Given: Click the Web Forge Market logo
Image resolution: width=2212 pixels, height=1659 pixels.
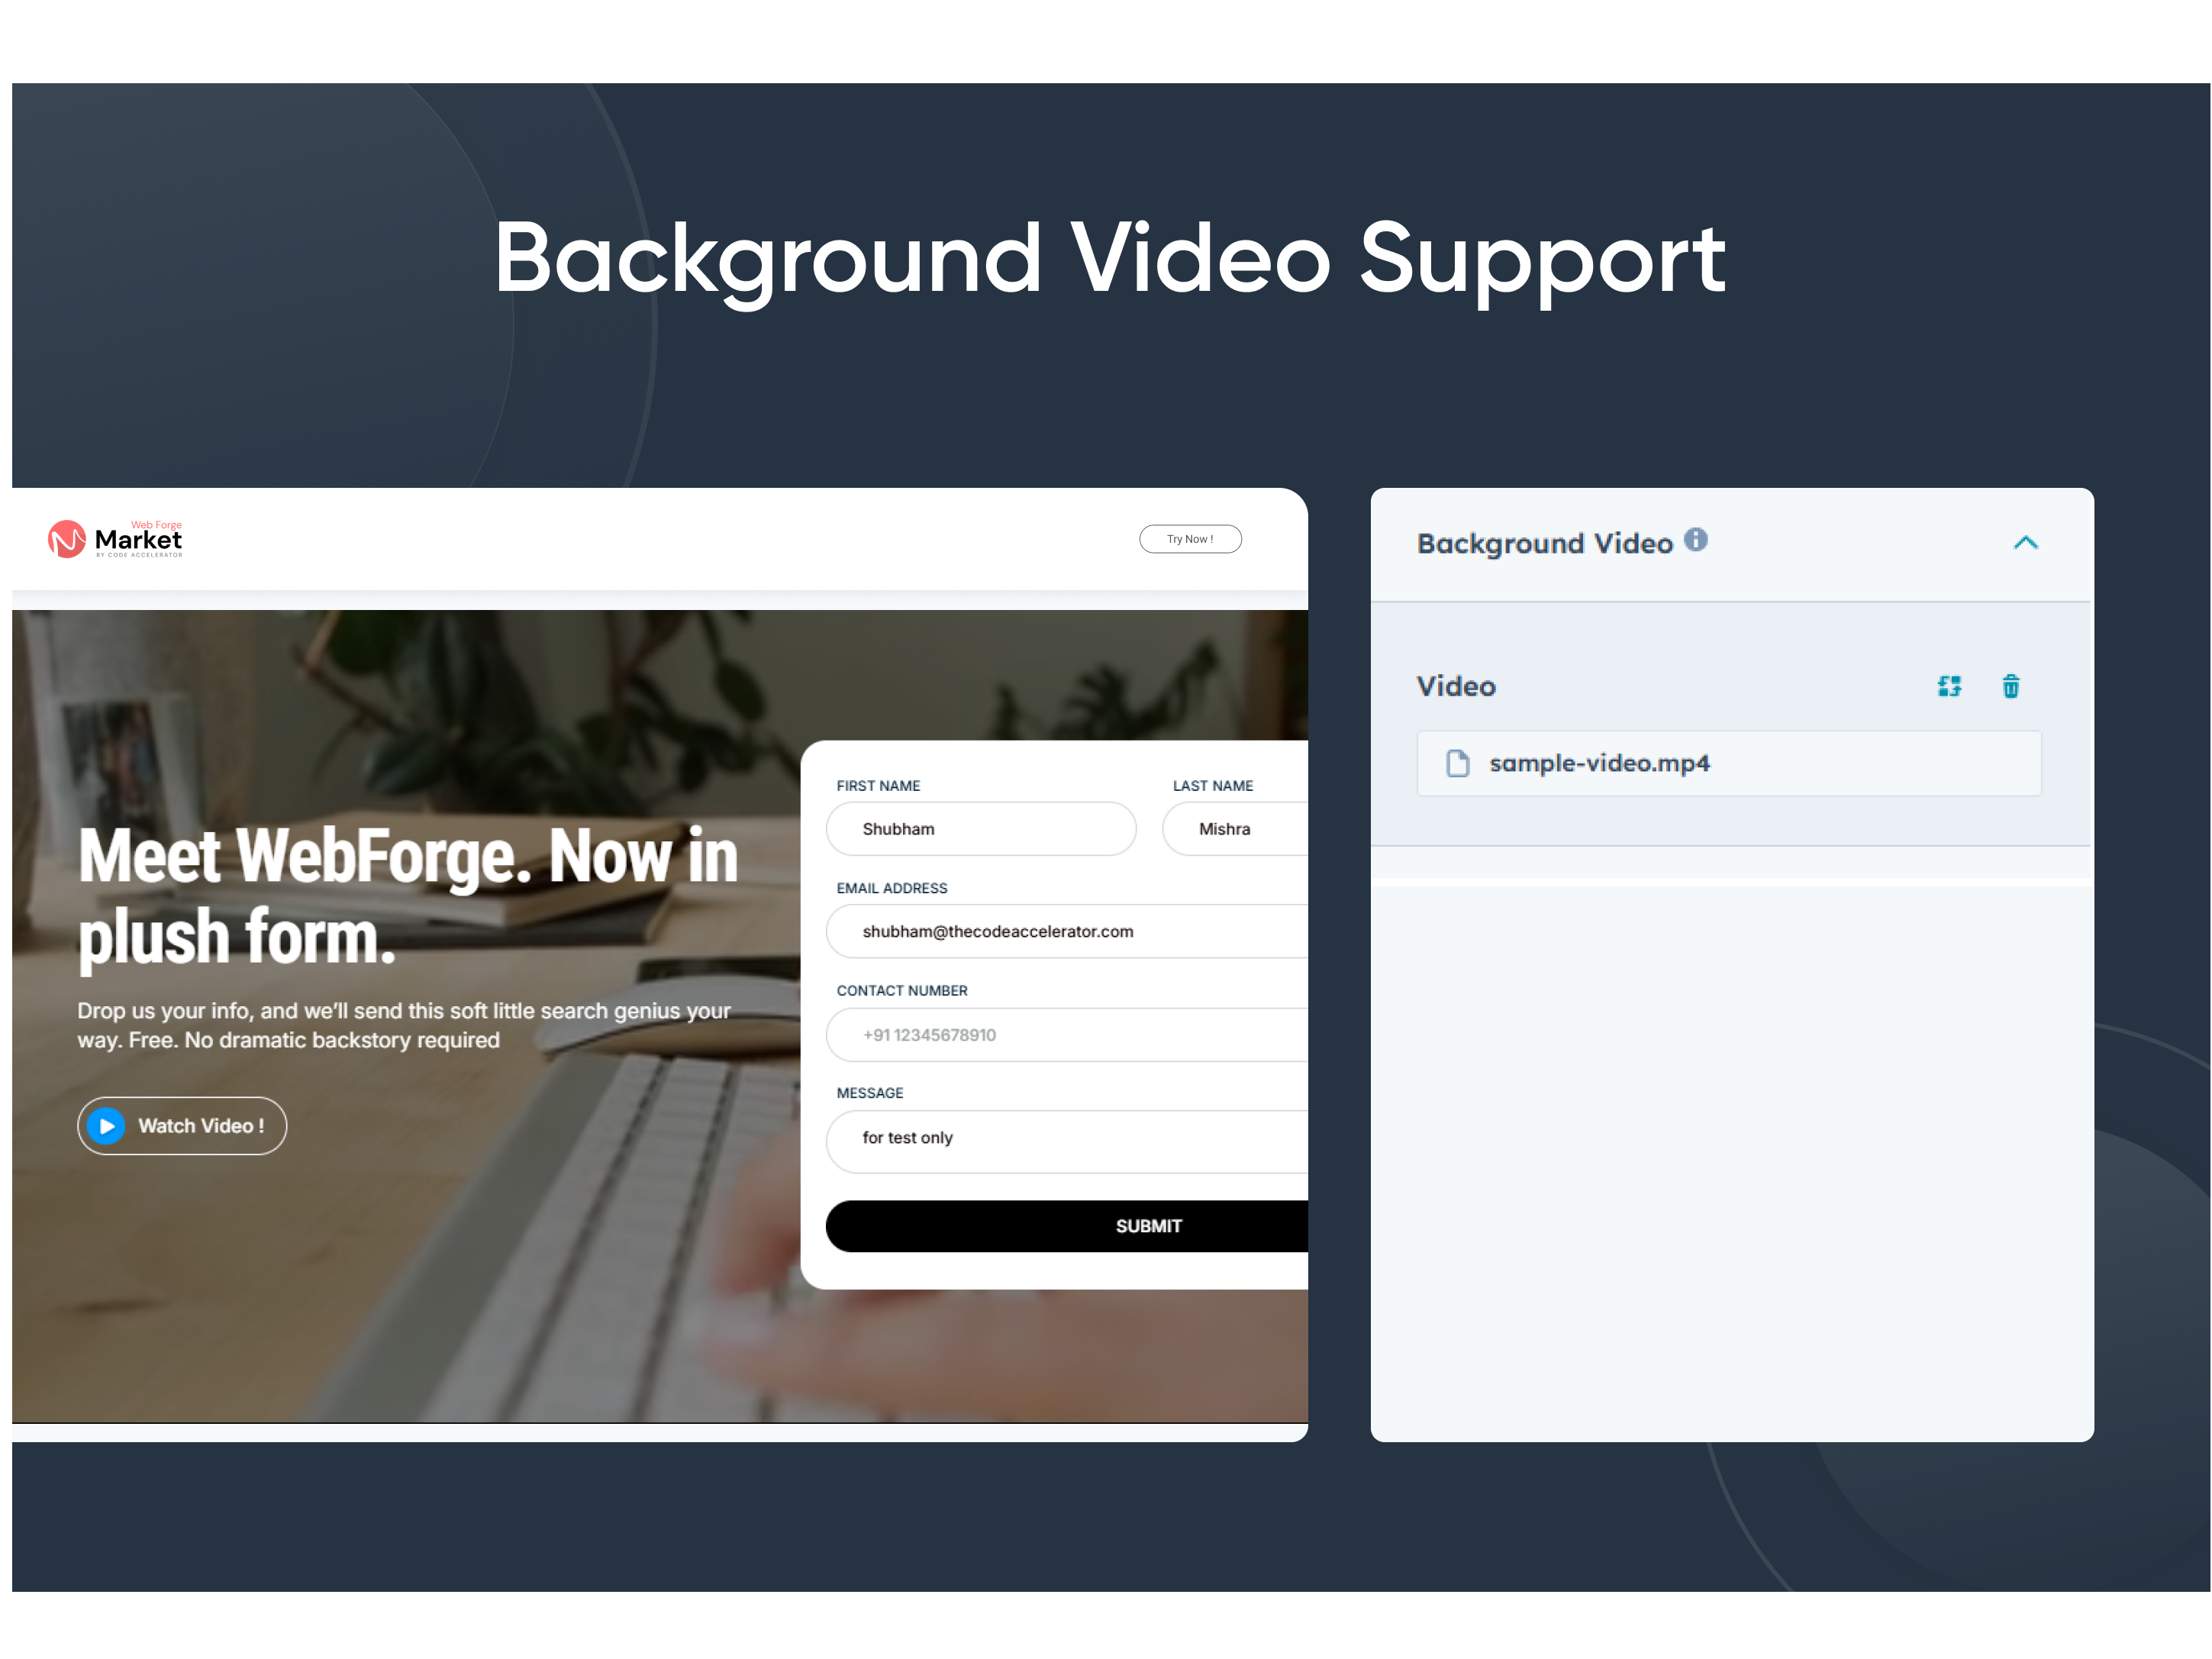Looking at the screenshot, I should click(115, 539).
